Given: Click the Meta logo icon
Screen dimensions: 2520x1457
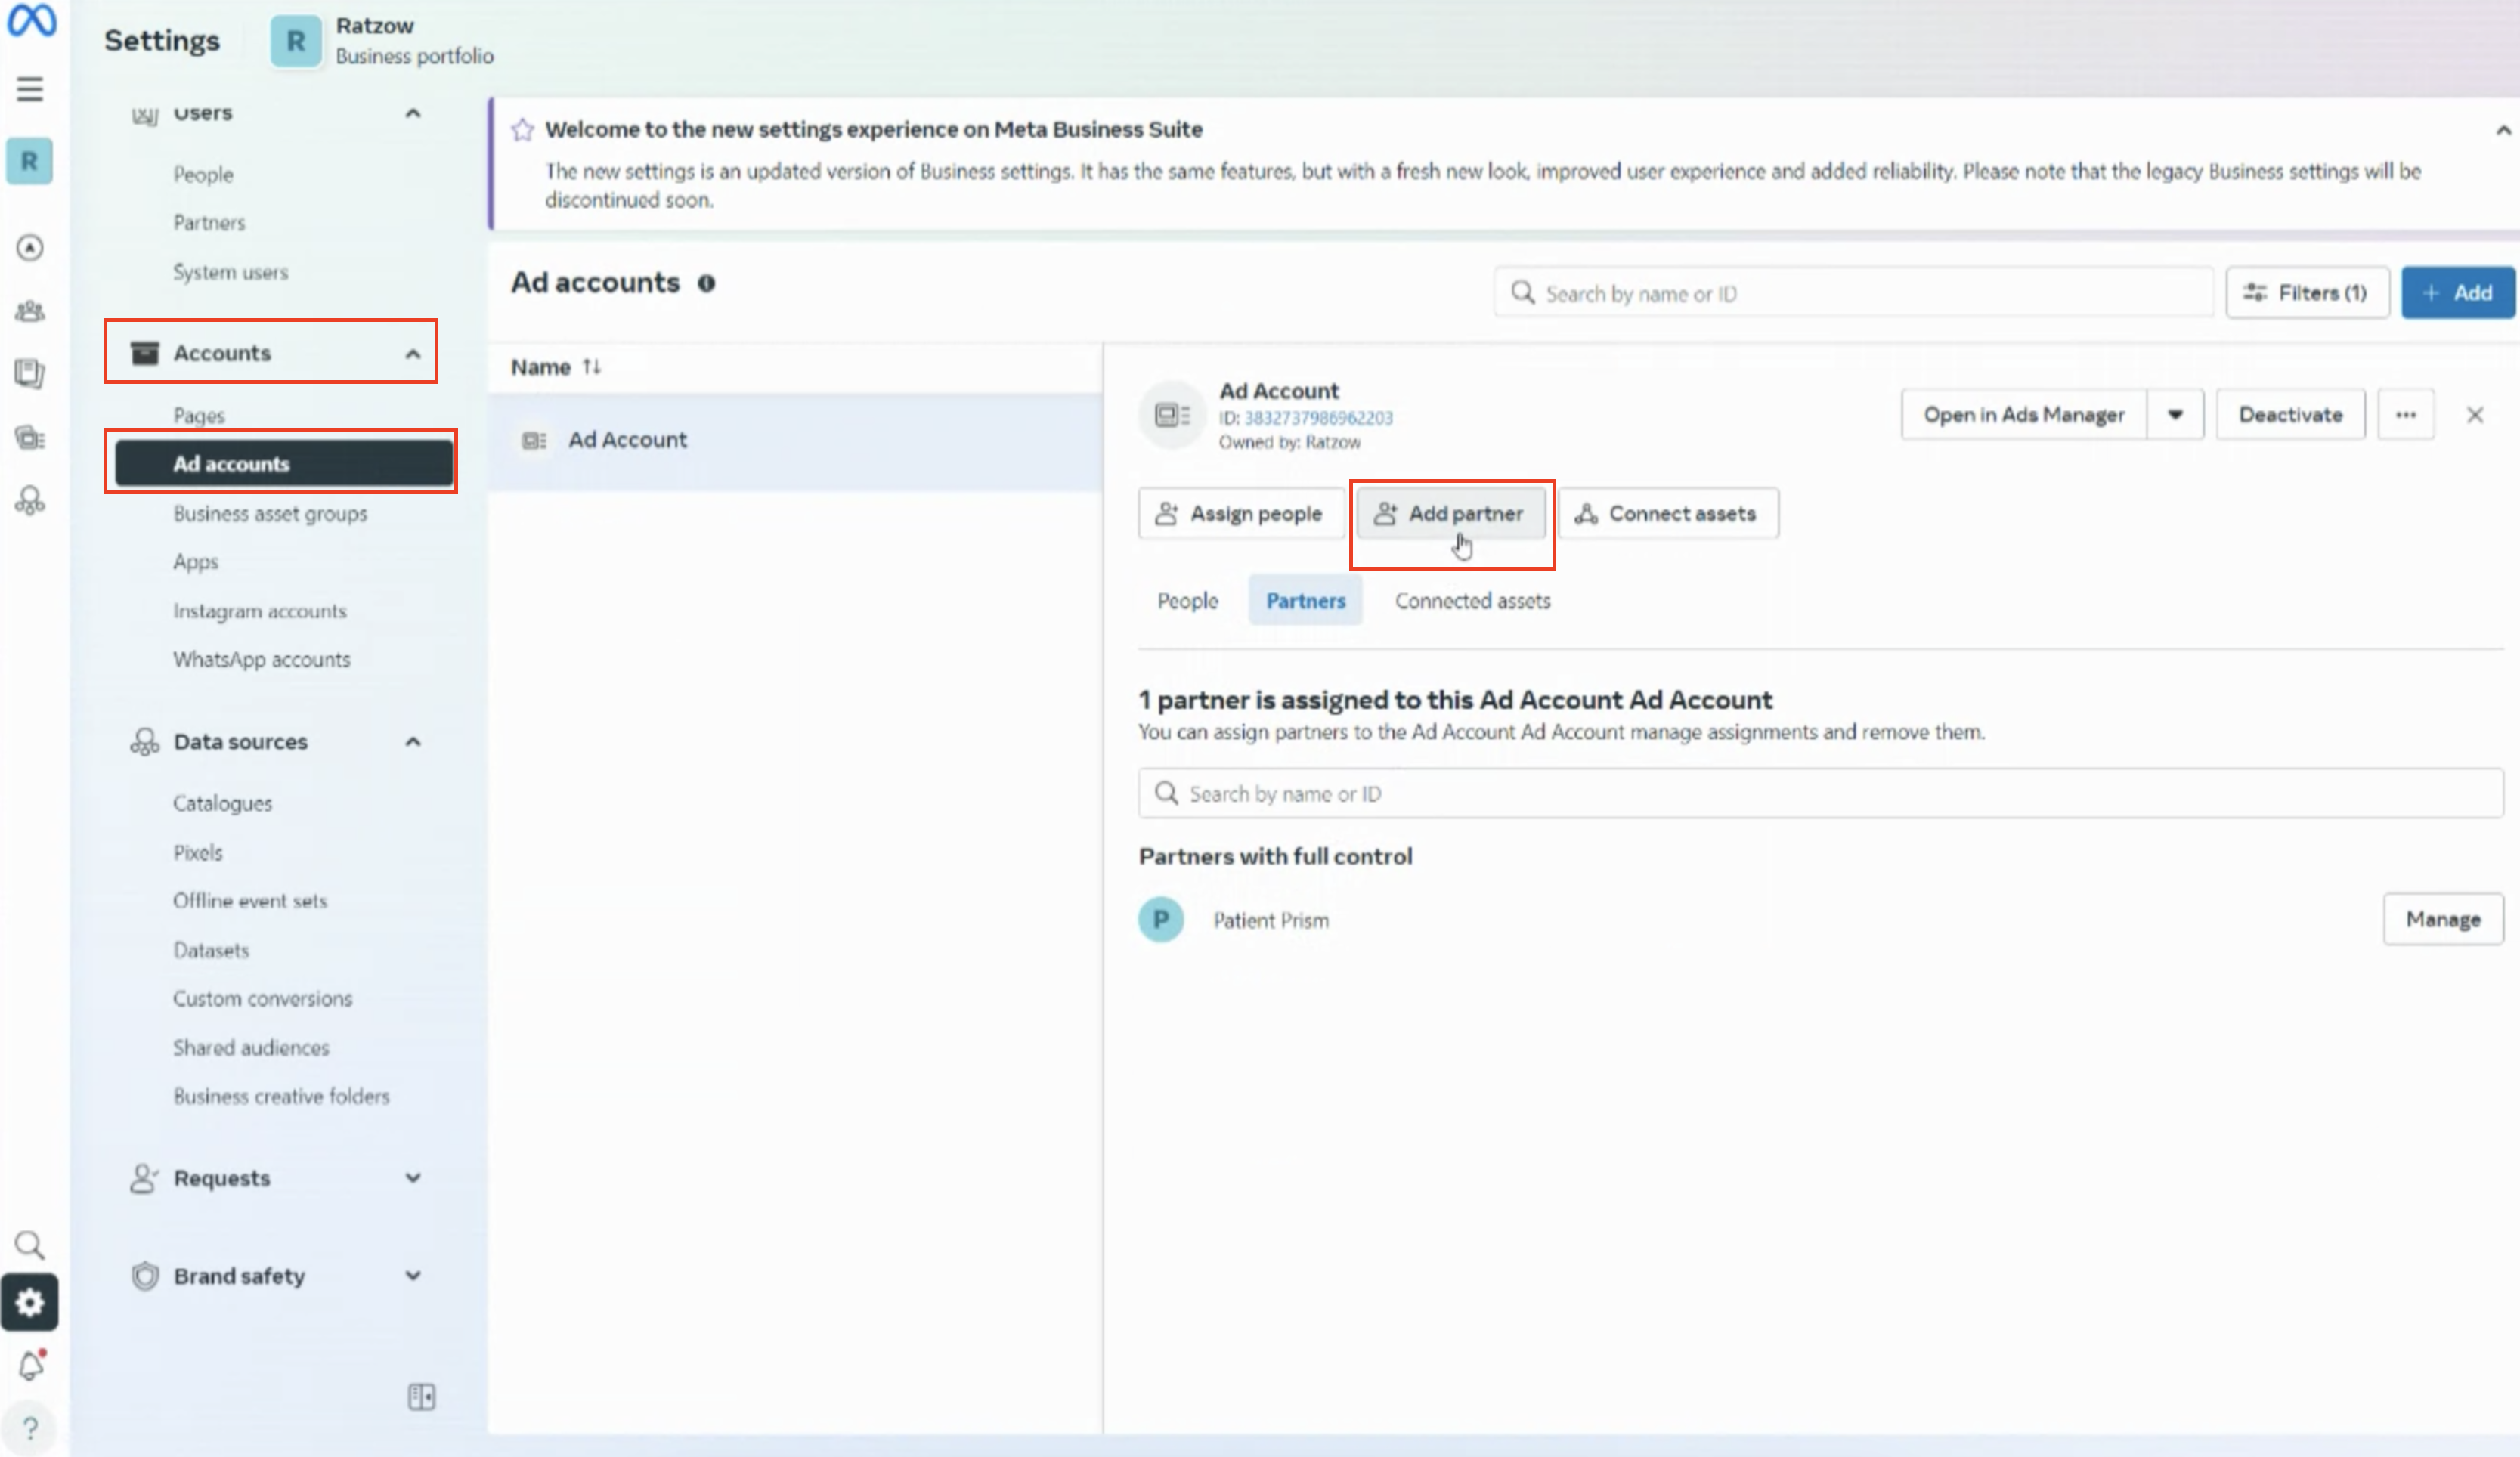Looking at the screenshot, I should pyautogui.click(x=31, y=20).
